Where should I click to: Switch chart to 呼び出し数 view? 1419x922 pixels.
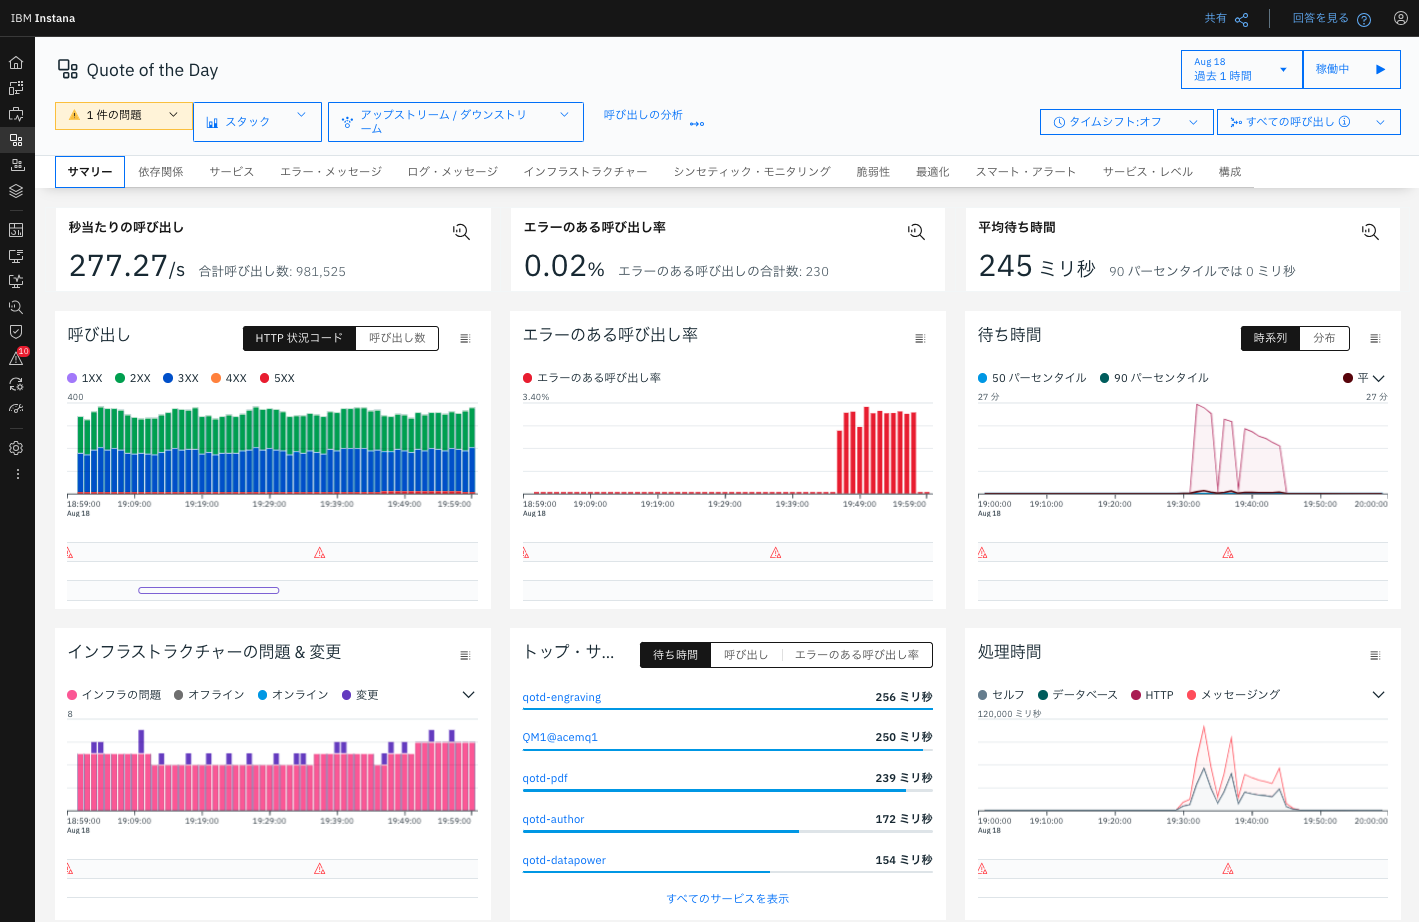397,338
